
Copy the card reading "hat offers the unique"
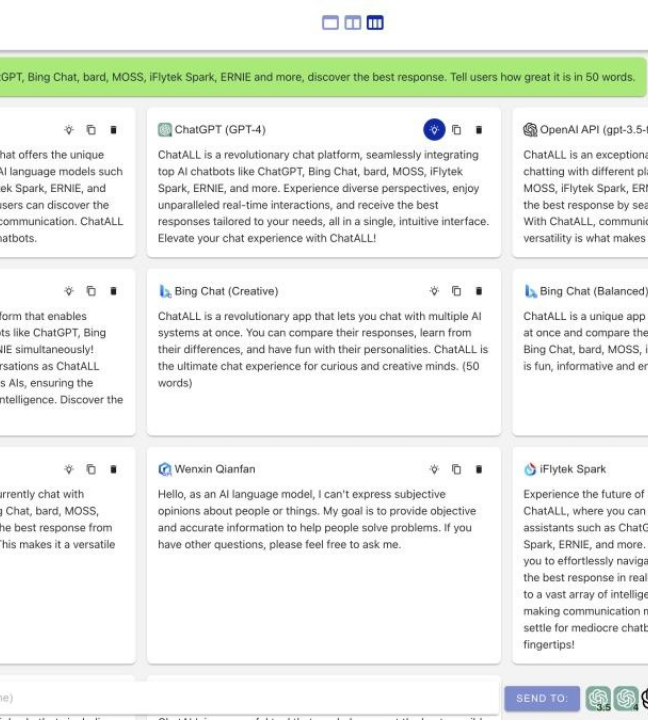point(91,130)
